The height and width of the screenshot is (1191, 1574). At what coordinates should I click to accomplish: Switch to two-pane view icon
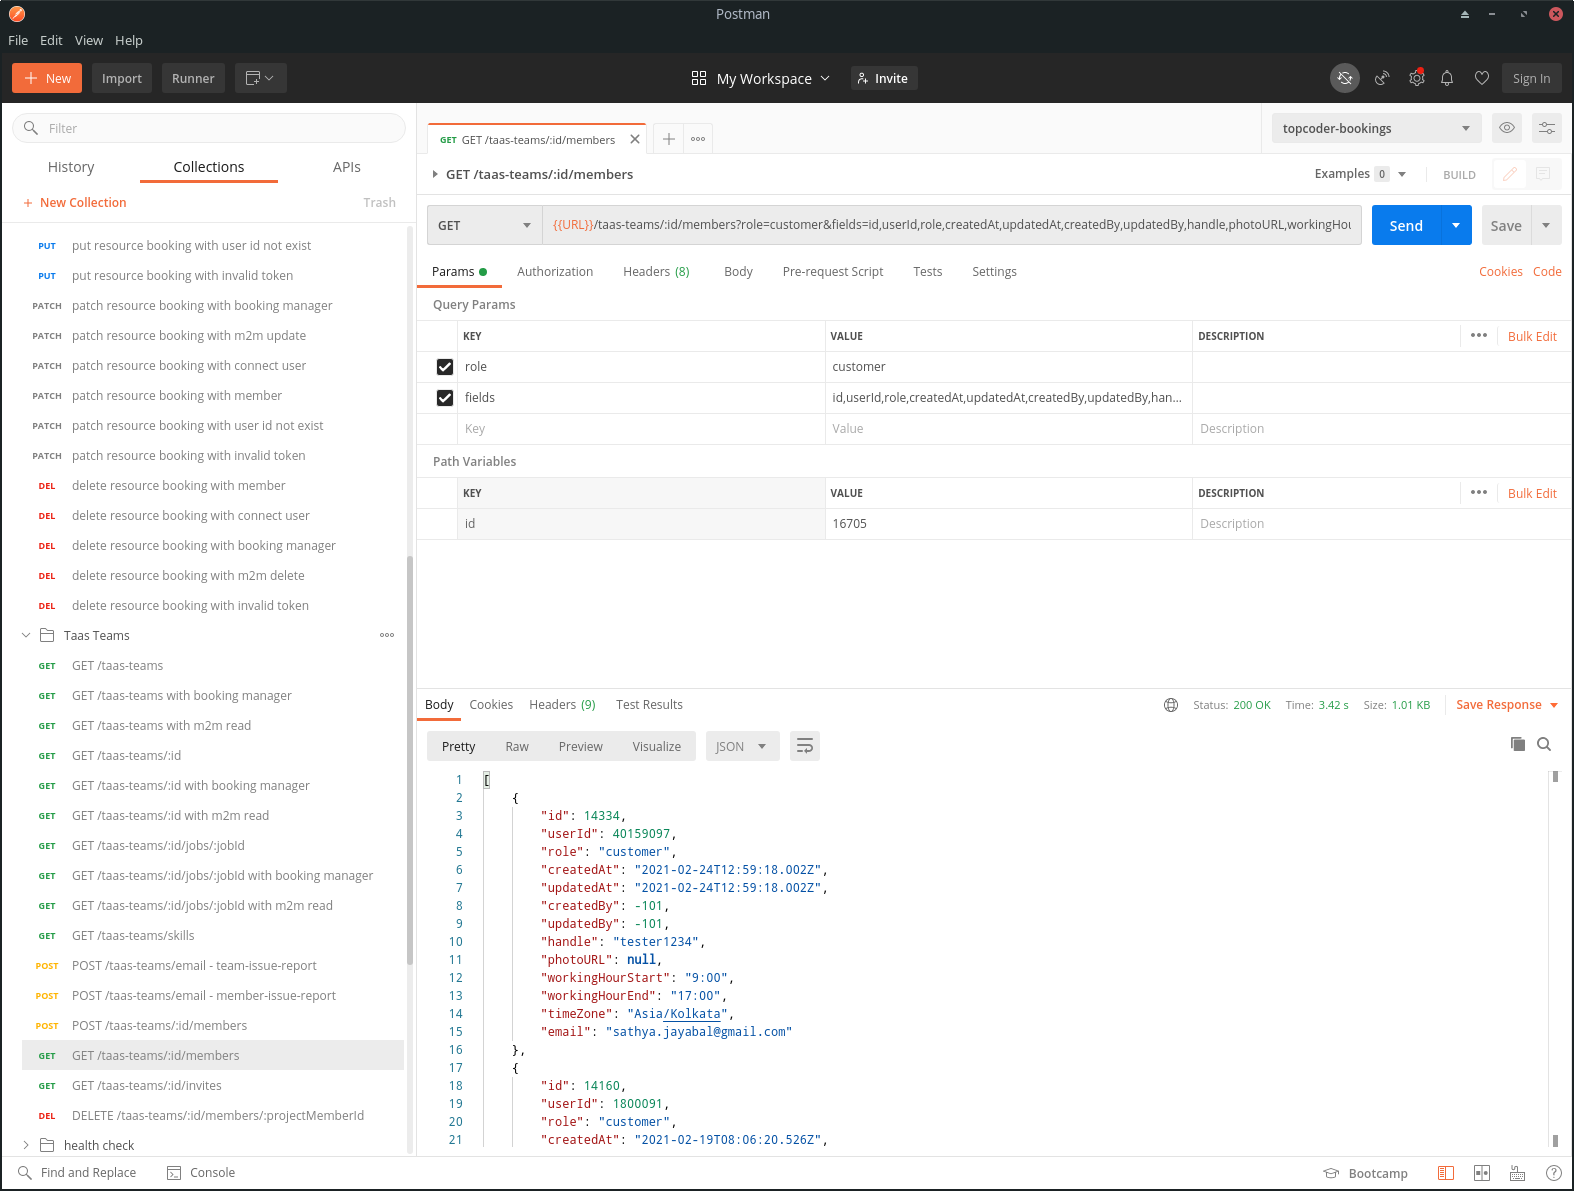[x=1482, y=1173]
